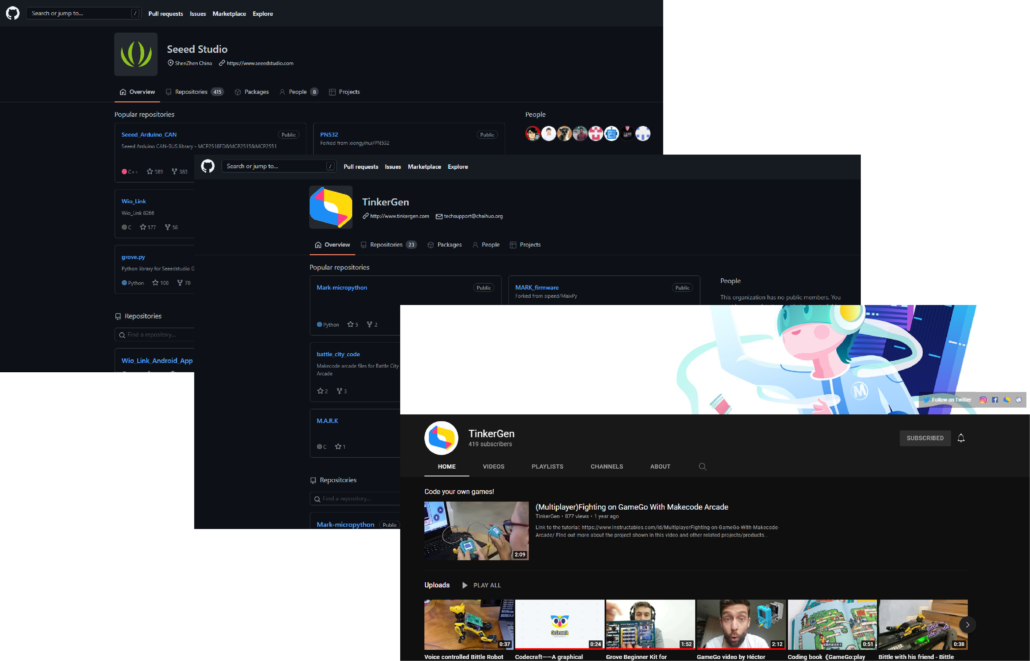The height and width of the screenshot is (661, 1030).
Task: Toggle the Subscribed button on the TinkerGen channel
Action: pos(924,438)
